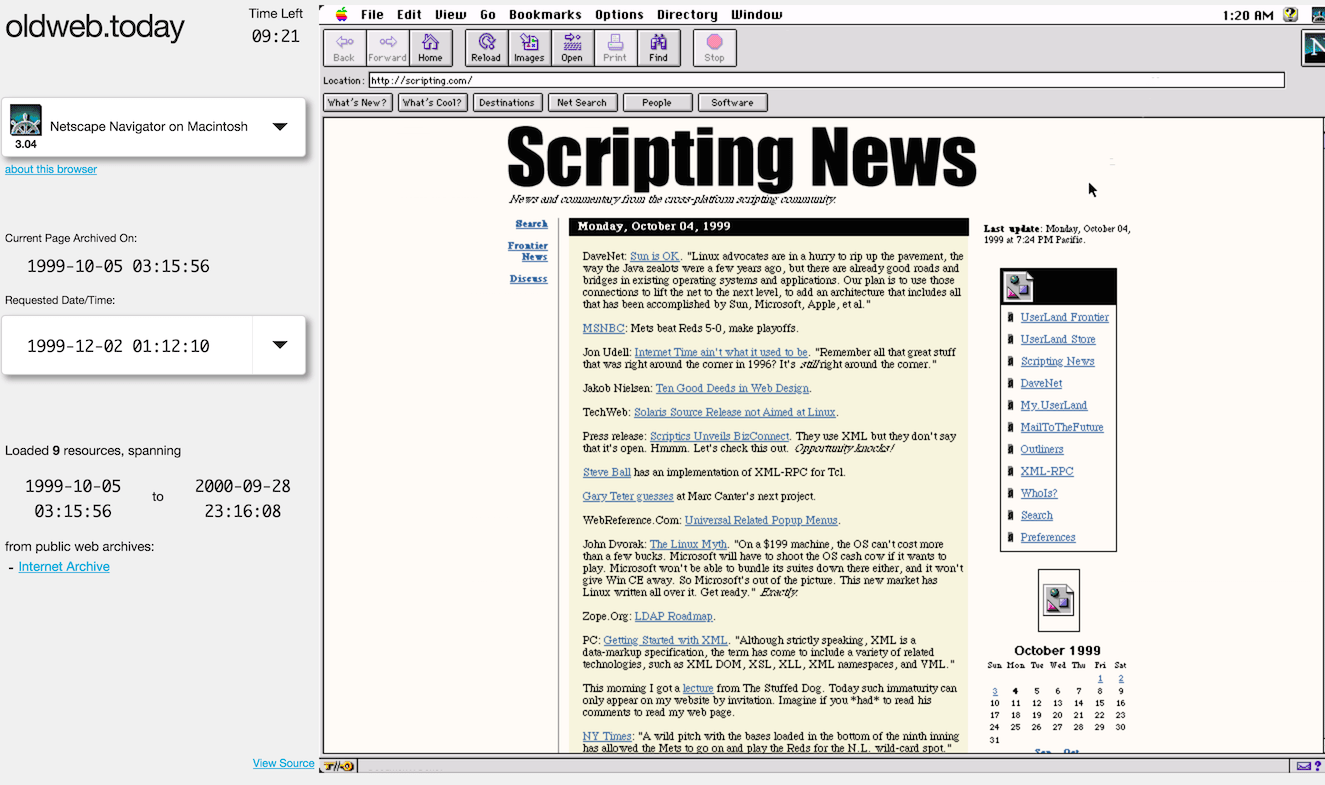This screenshot has height=785, width=1325.
Task: Click the broken image icon in black header box
Action: 1019,287
